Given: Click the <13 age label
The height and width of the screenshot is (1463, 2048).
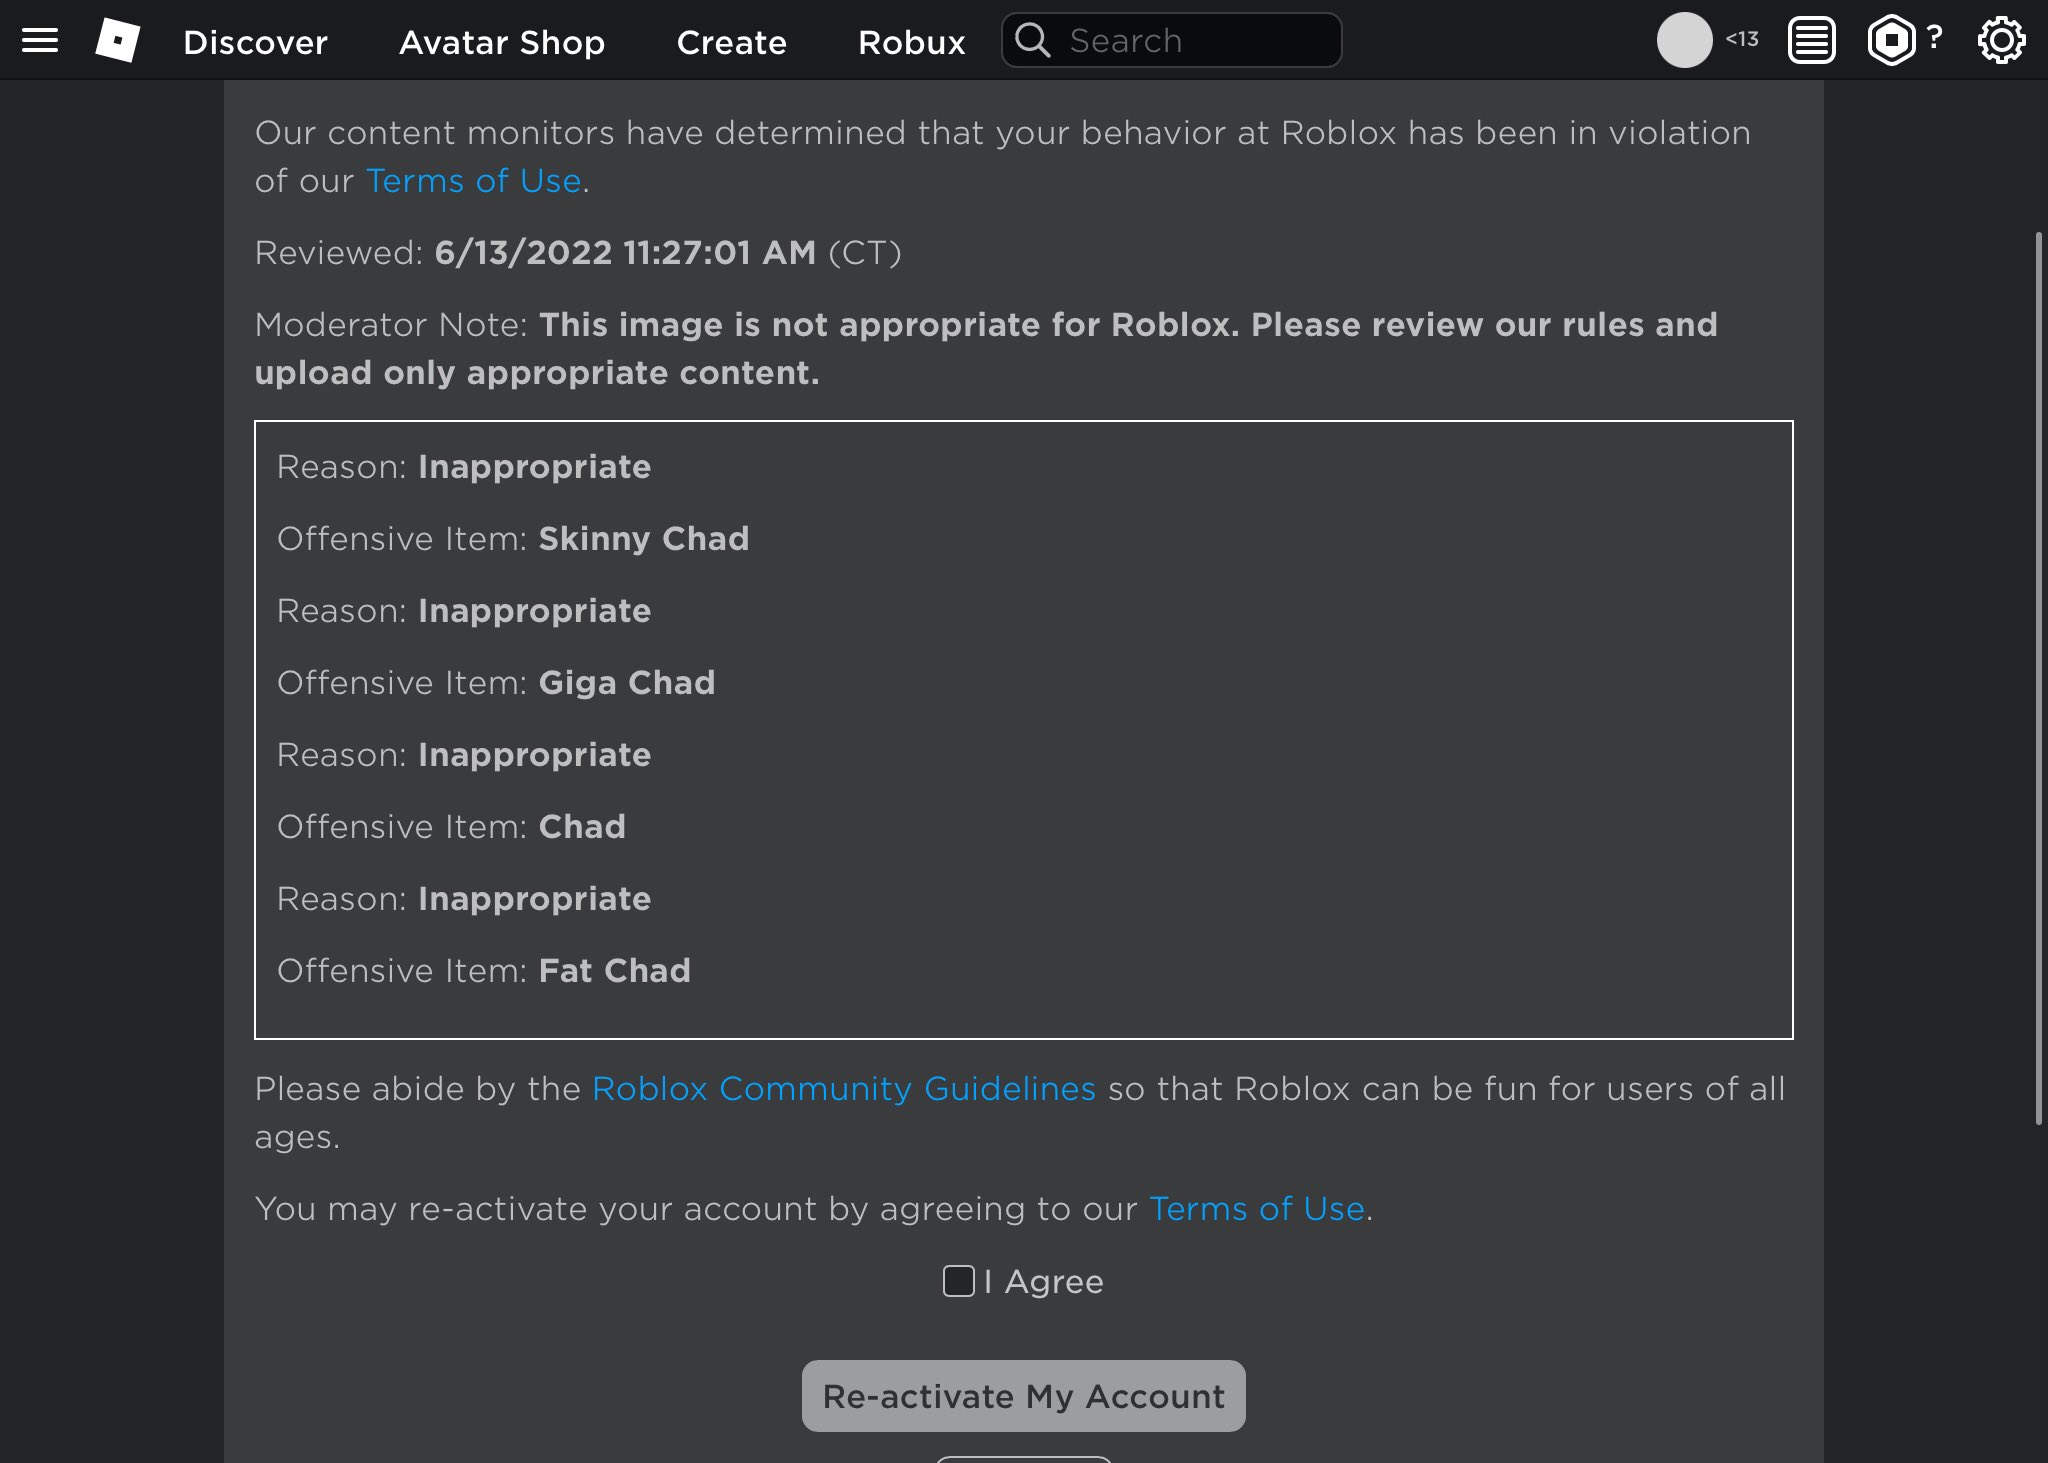Looking at the screenshot, I should 1742,39.
